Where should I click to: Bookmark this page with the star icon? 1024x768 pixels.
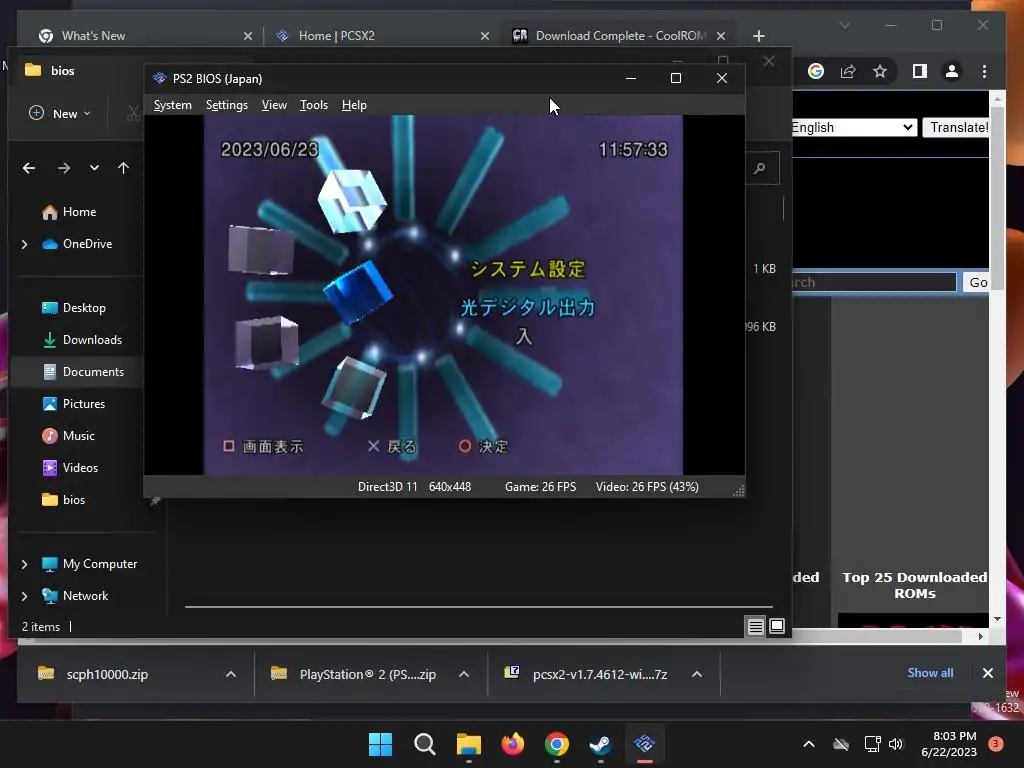pos(880,71)
